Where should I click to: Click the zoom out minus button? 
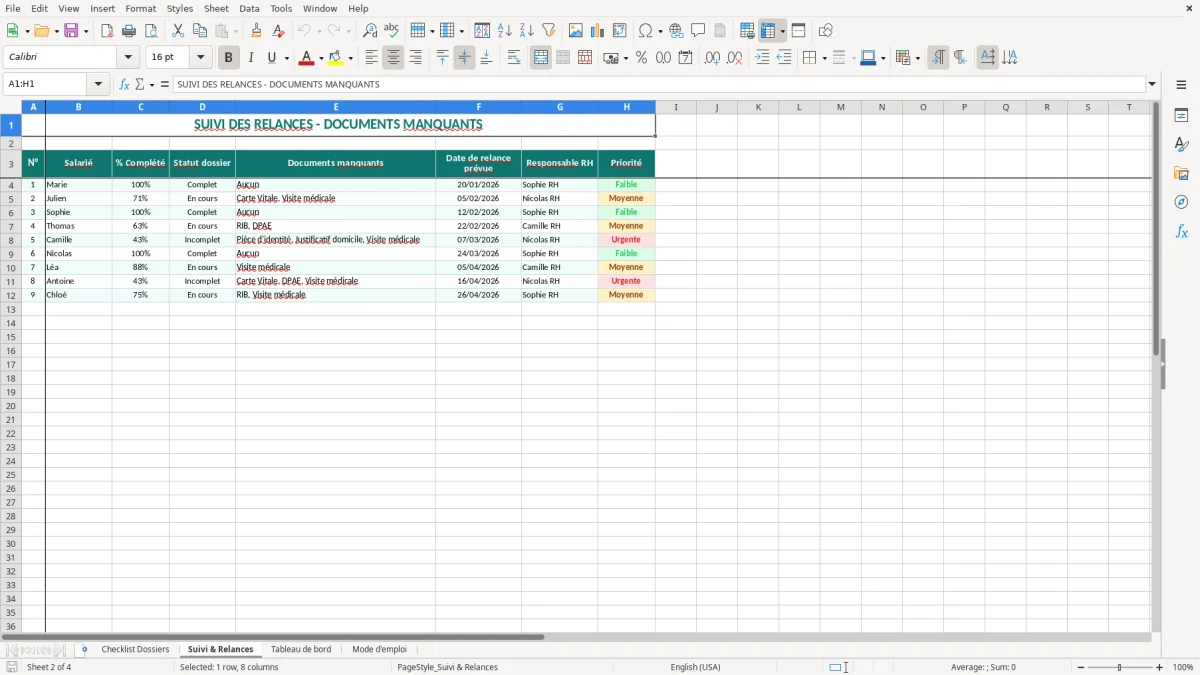tap(1081, 667)
